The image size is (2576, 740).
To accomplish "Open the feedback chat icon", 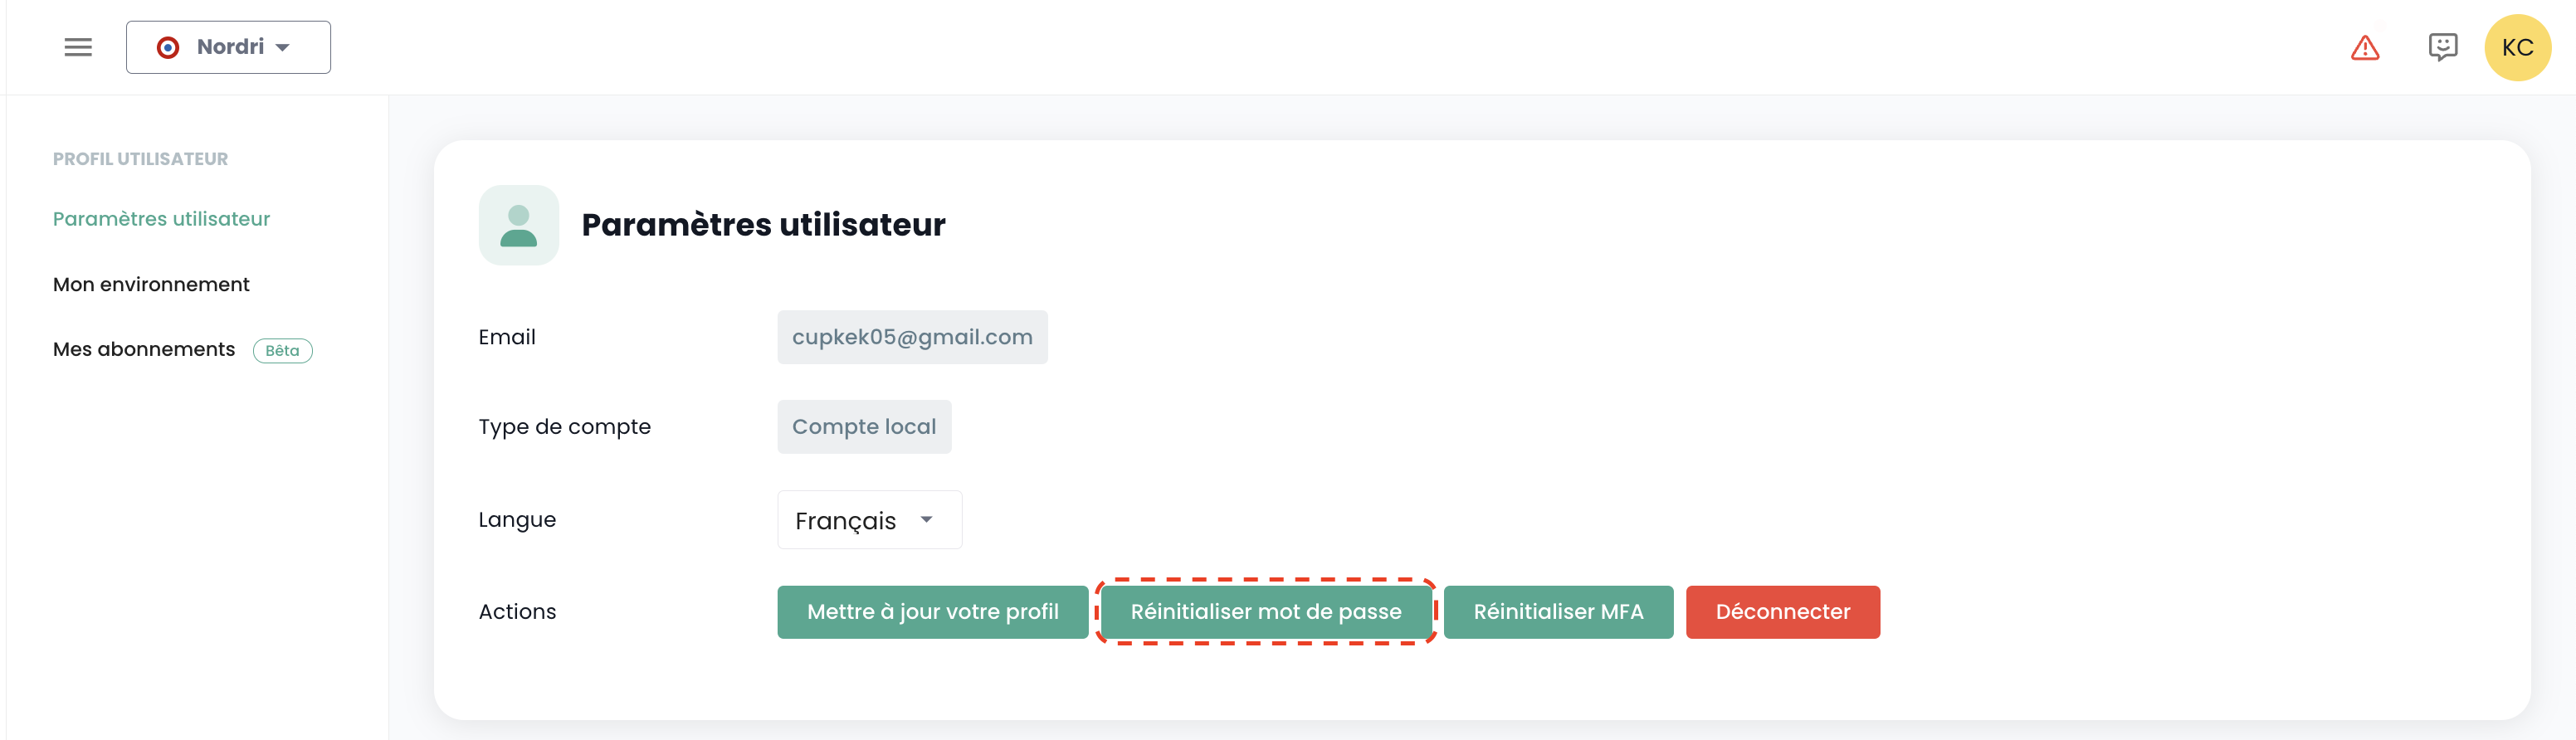I will (x=2442, y=47).
